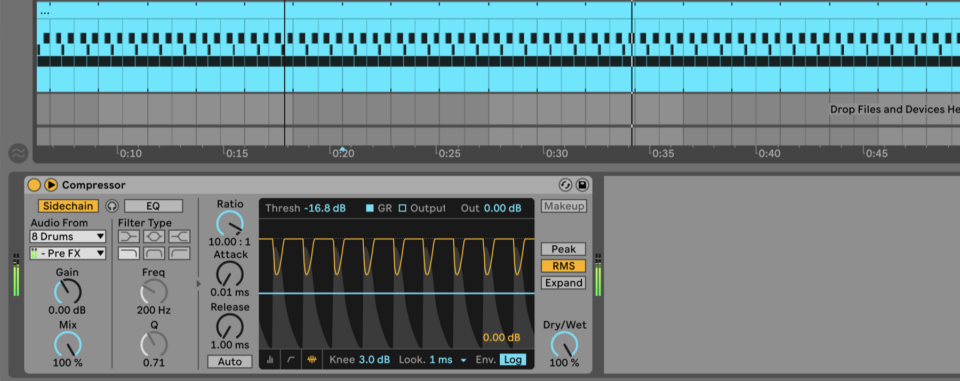The image size is (960, 381).
Task: Click the 0:30 timeline ruler mark
Action: pos(557,154)
